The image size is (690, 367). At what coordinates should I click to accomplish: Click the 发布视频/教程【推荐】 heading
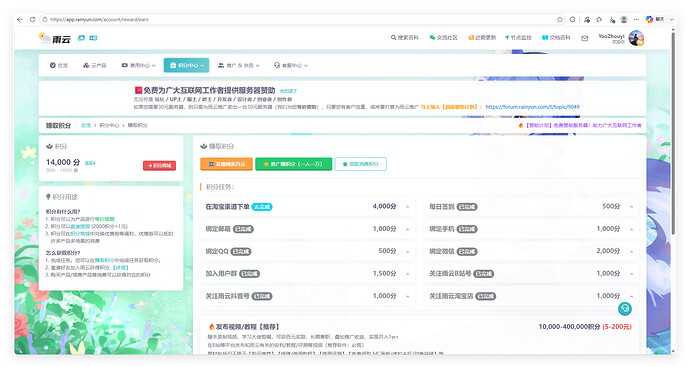pos(247,327)
